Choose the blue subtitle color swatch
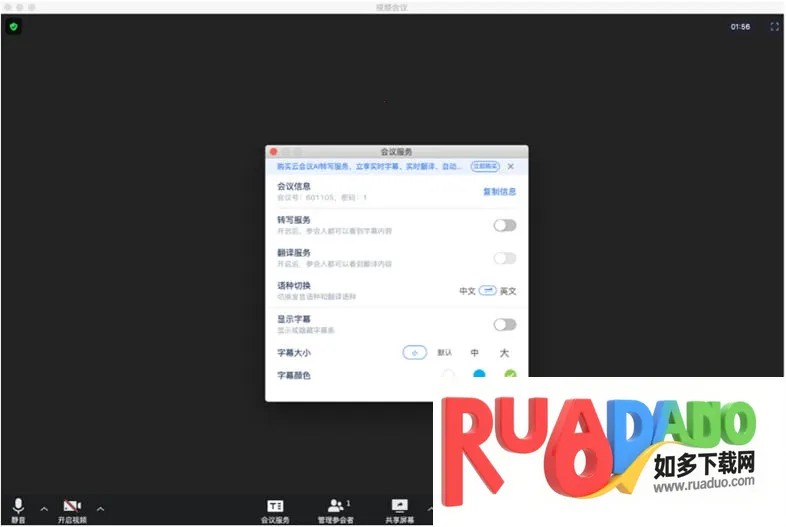The width and height of the screenshot is (786, 527). pos(479,376)
